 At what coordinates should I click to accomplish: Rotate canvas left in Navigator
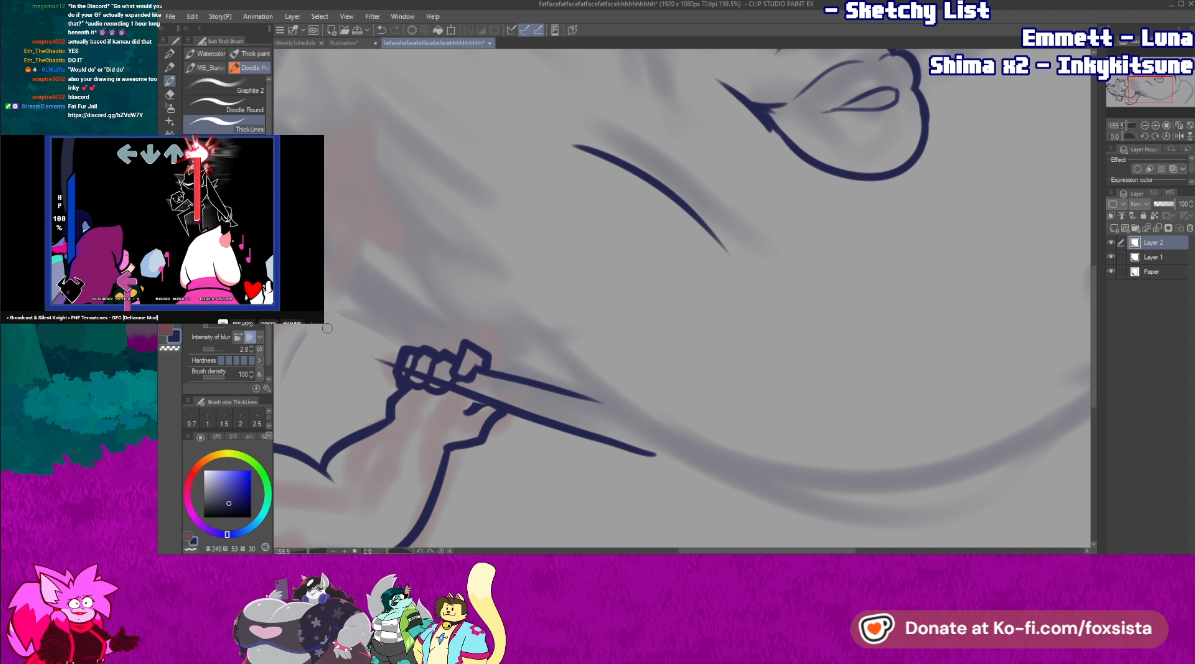[1145, 136]
